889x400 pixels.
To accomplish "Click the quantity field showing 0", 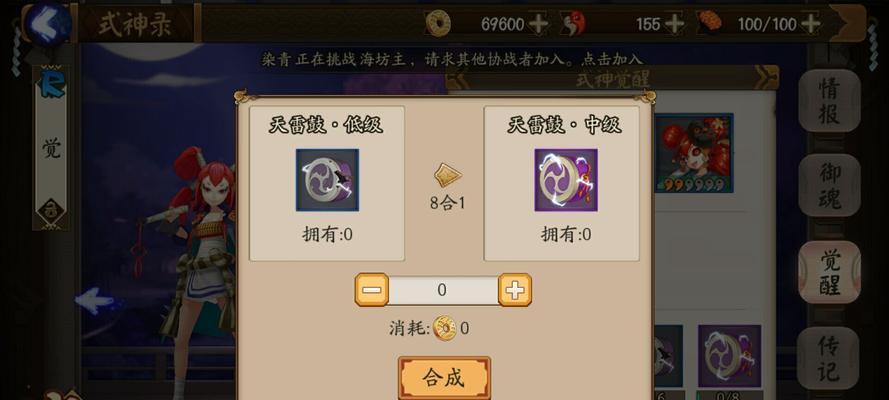I will click(x=443, y=291).
